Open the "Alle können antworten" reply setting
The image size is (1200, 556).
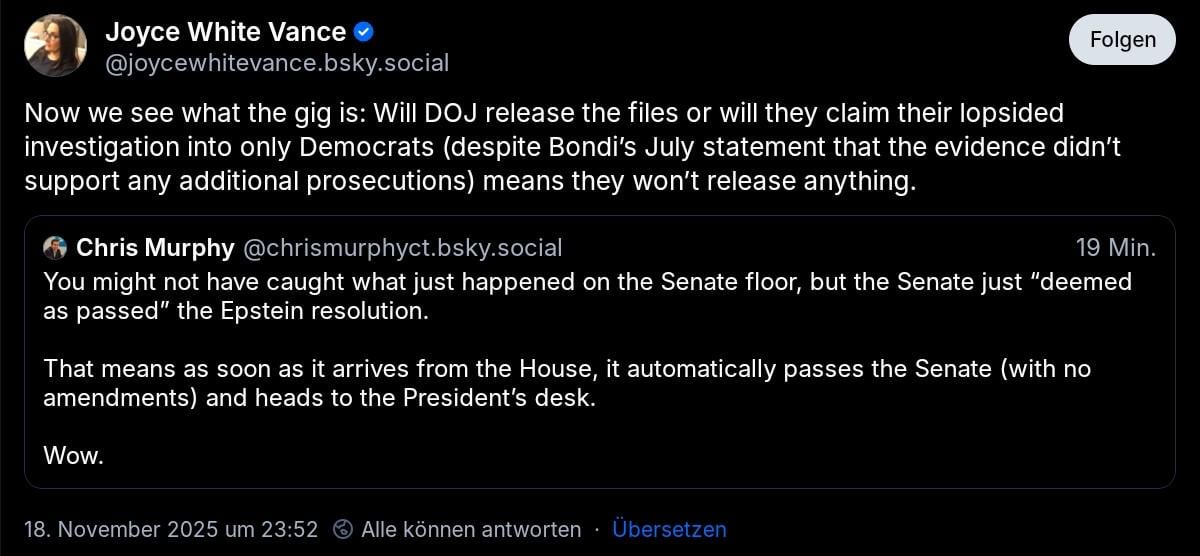click(470, 529)
